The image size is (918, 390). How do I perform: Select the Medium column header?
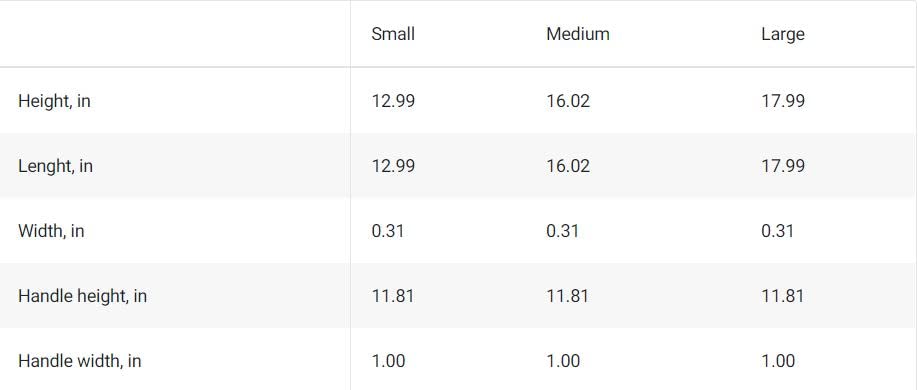coord(578,34)
